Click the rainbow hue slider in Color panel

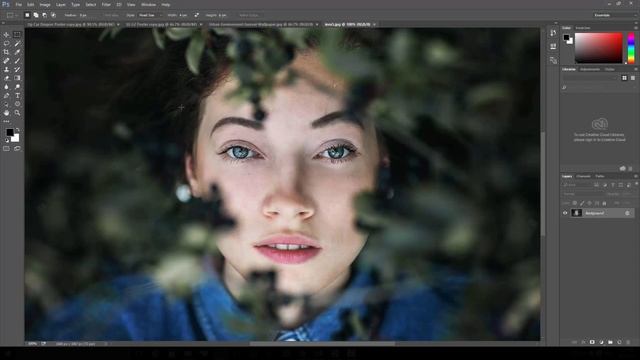point(631,48)
